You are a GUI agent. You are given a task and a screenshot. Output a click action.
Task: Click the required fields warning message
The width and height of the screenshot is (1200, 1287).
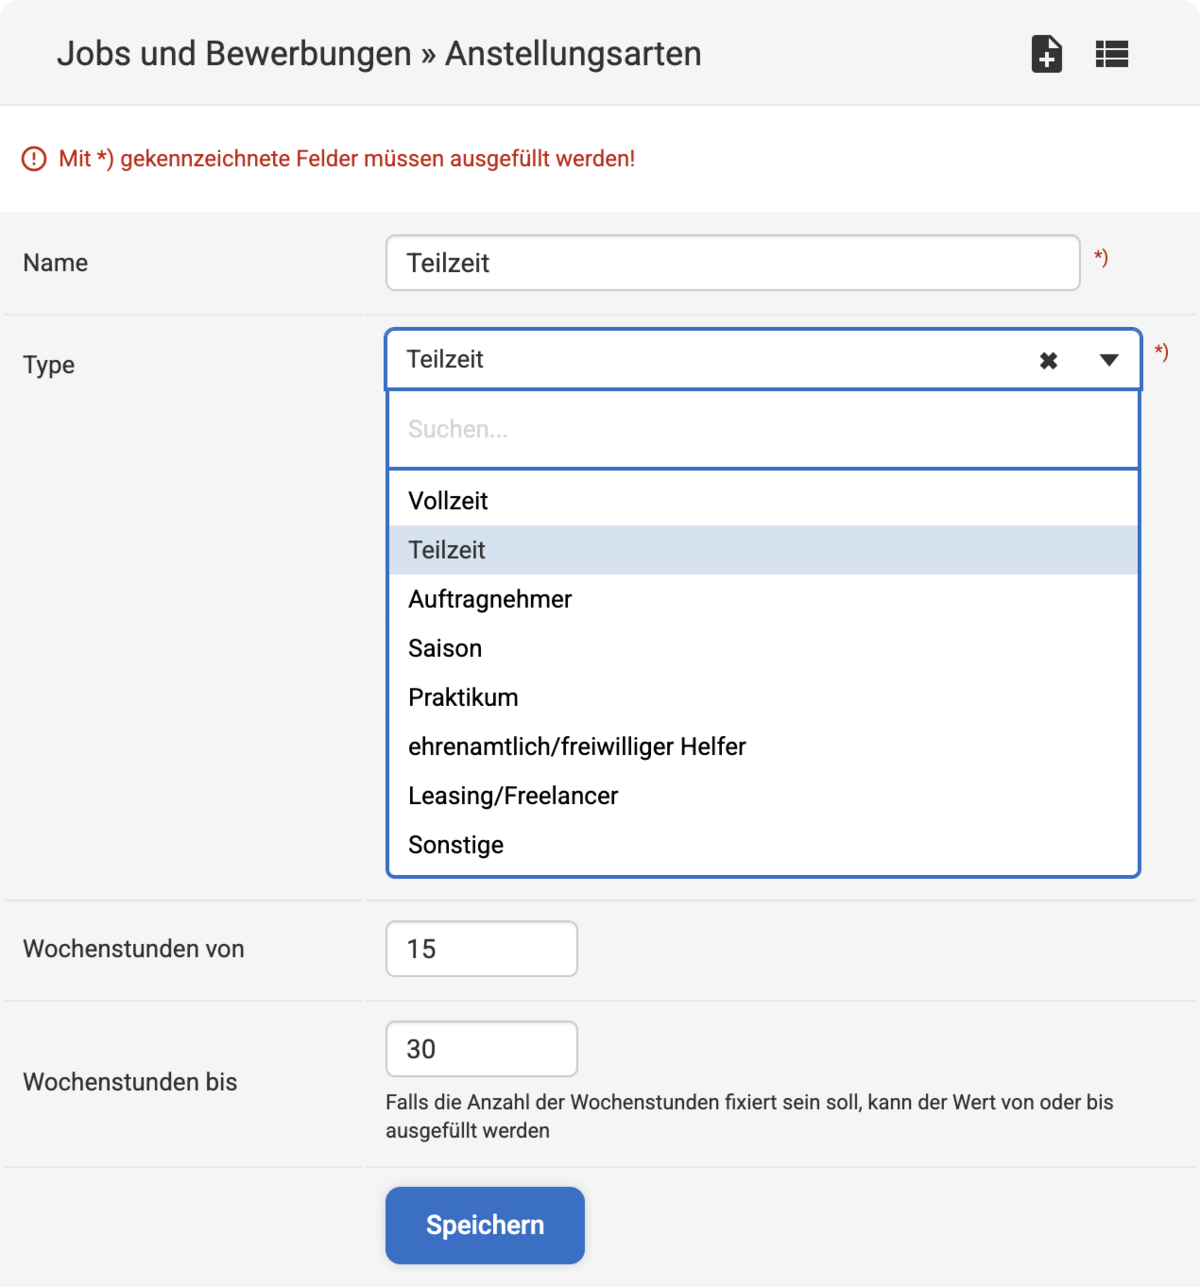point(347,159)
